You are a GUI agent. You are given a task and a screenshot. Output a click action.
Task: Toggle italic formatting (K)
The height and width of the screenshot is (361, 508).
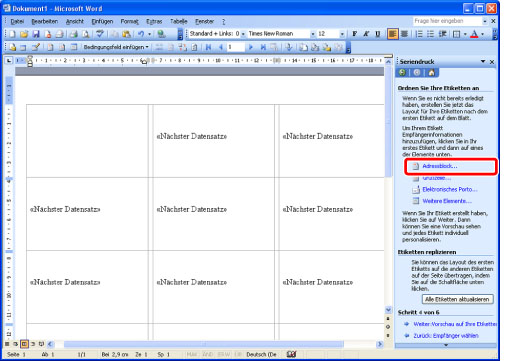(x=366, y=34)
